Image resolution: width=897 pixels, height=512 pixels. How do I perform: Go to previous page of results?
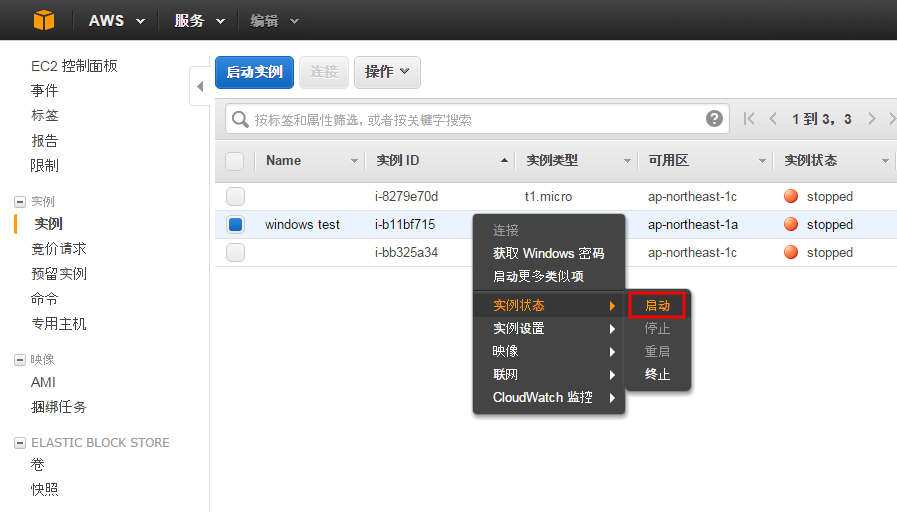(x=773, y=119)
